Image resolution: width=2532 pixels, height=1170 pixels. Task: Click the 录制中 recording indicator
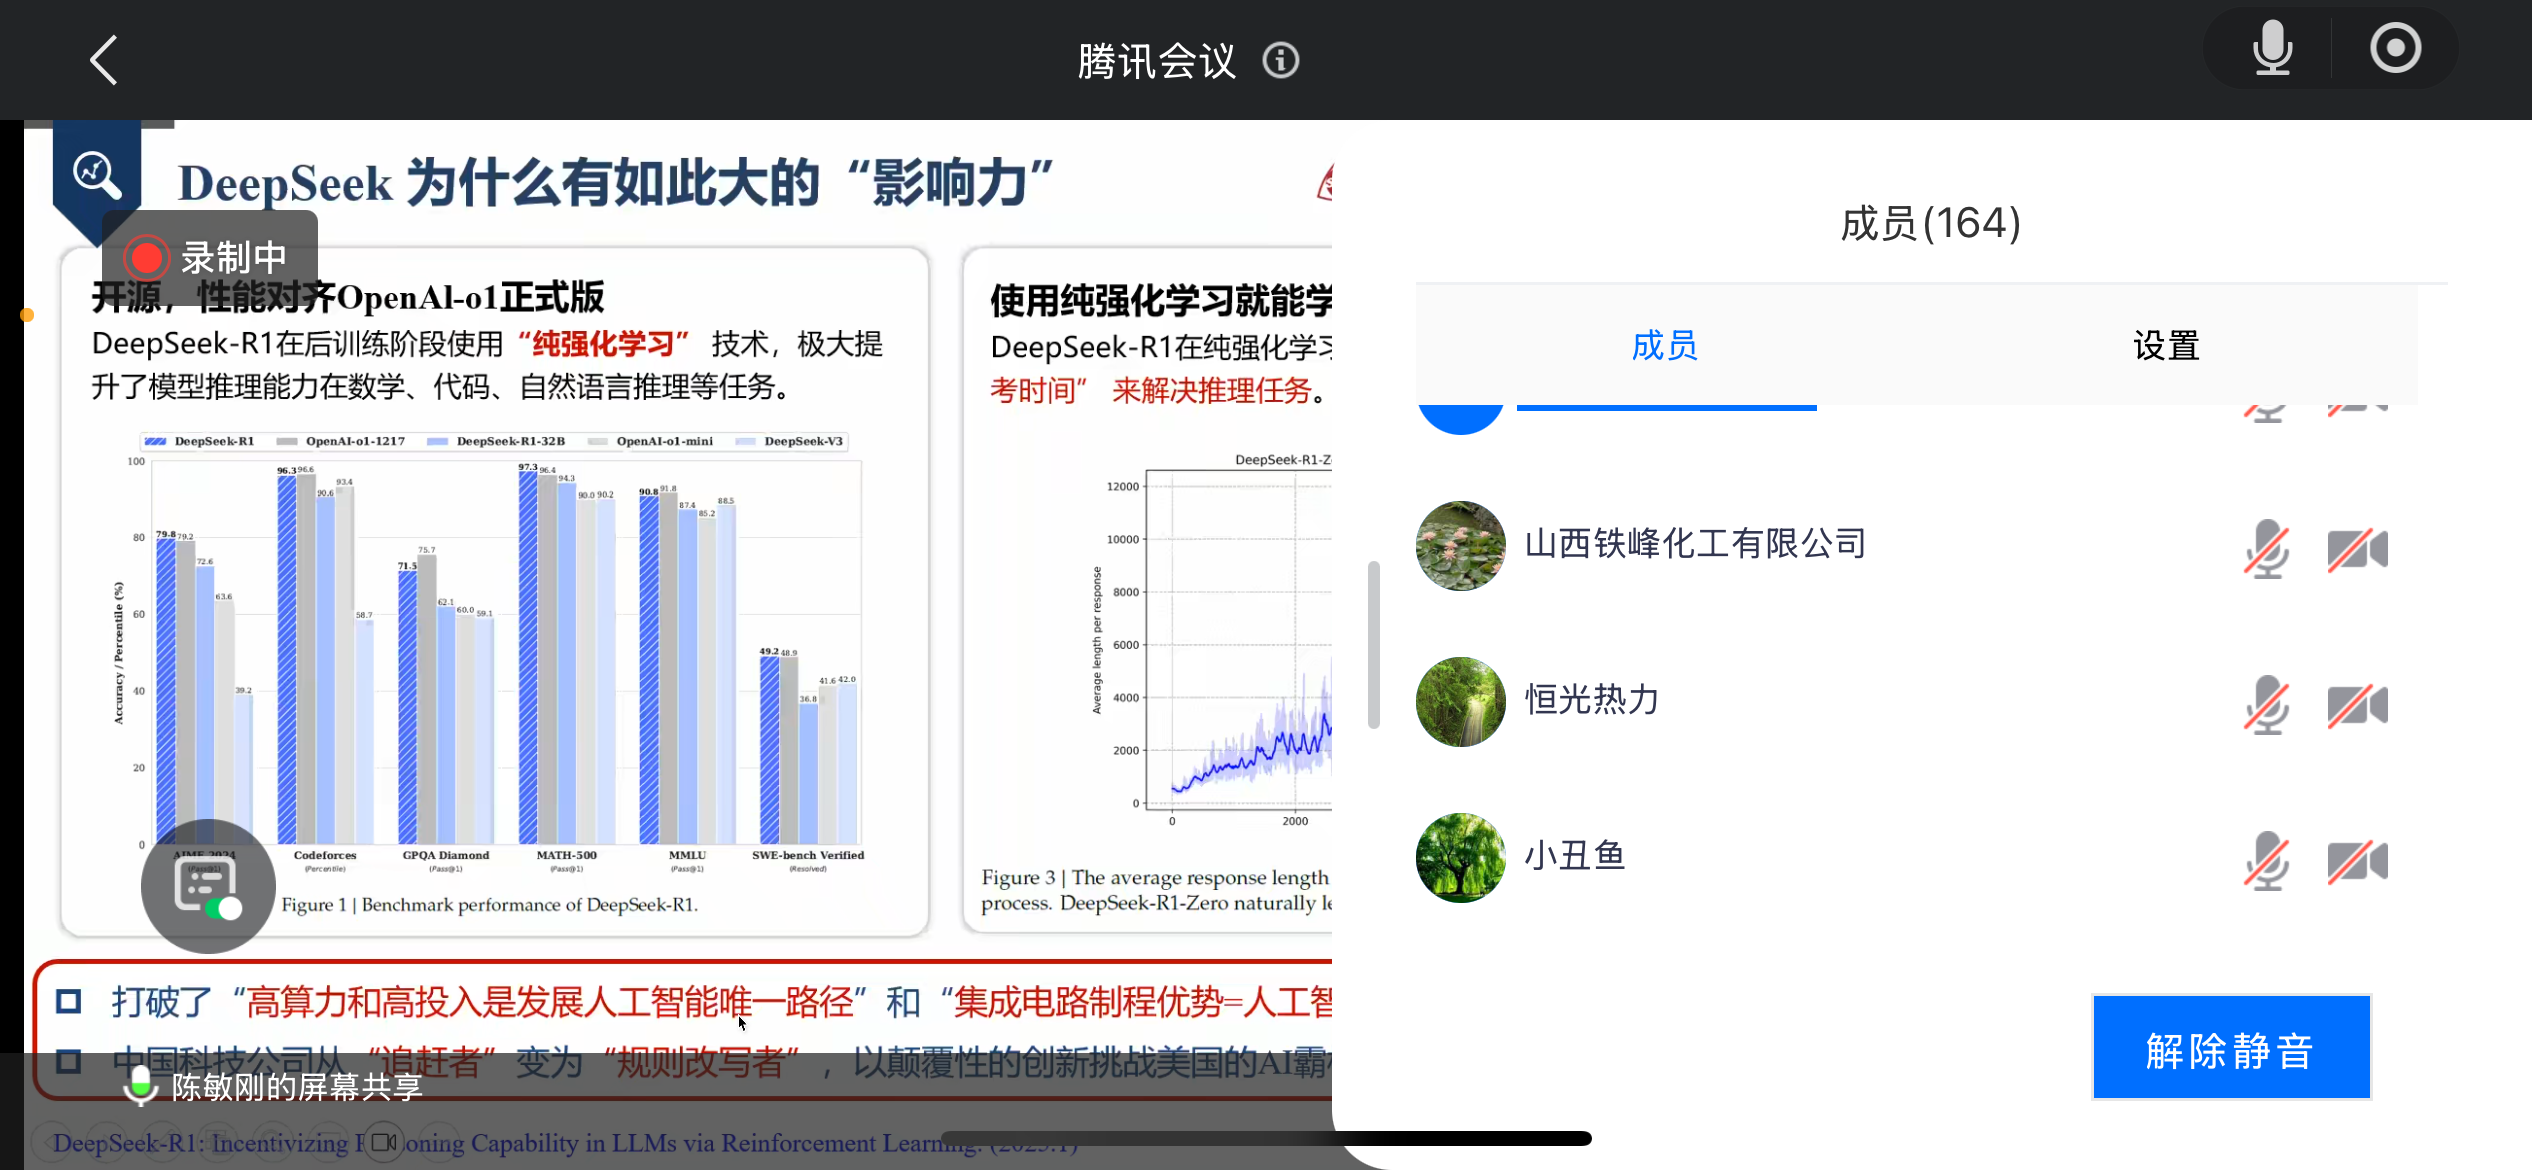[210, 258]
